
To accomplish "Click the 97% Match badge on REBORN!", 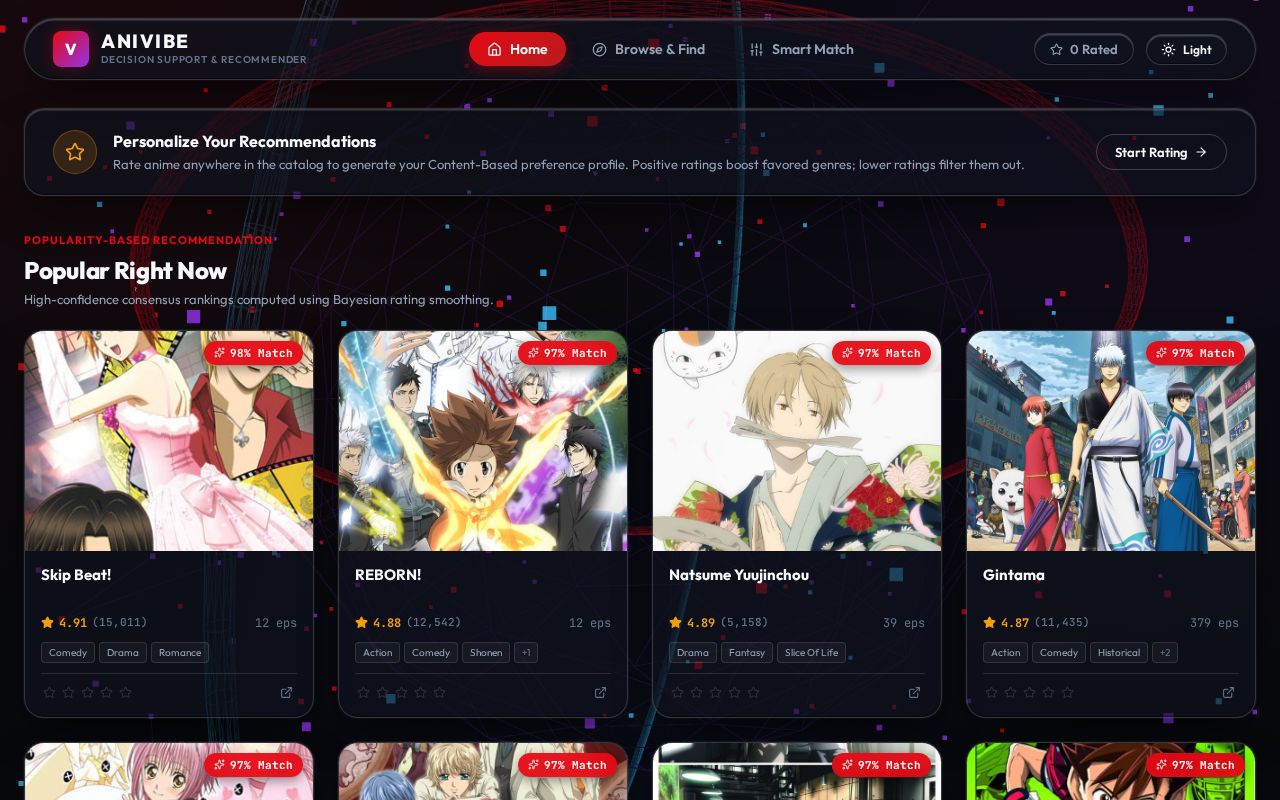I will pos(567,353).
